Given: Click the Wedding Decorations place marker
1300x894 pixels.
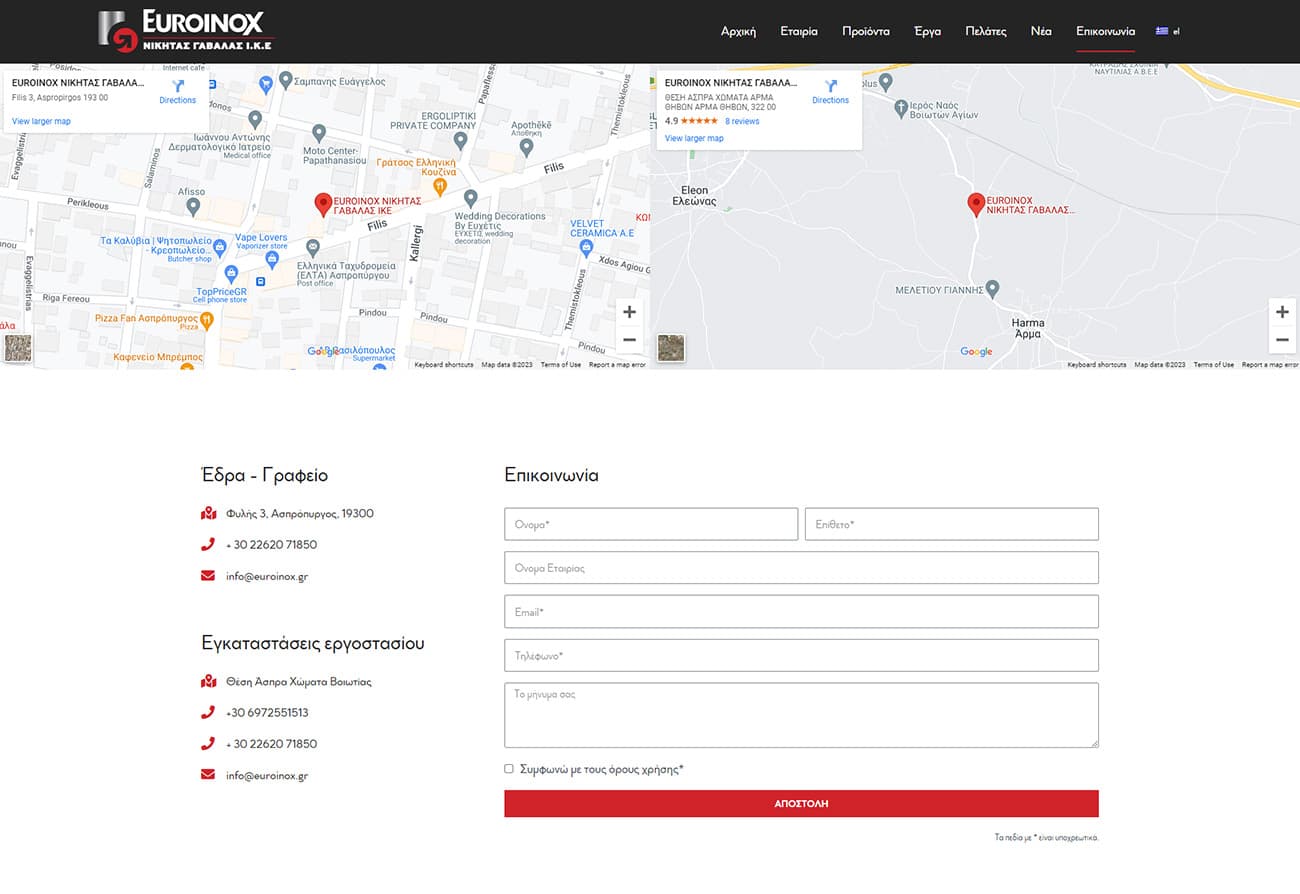Looking at the screenshot, I should click(471, 198).
